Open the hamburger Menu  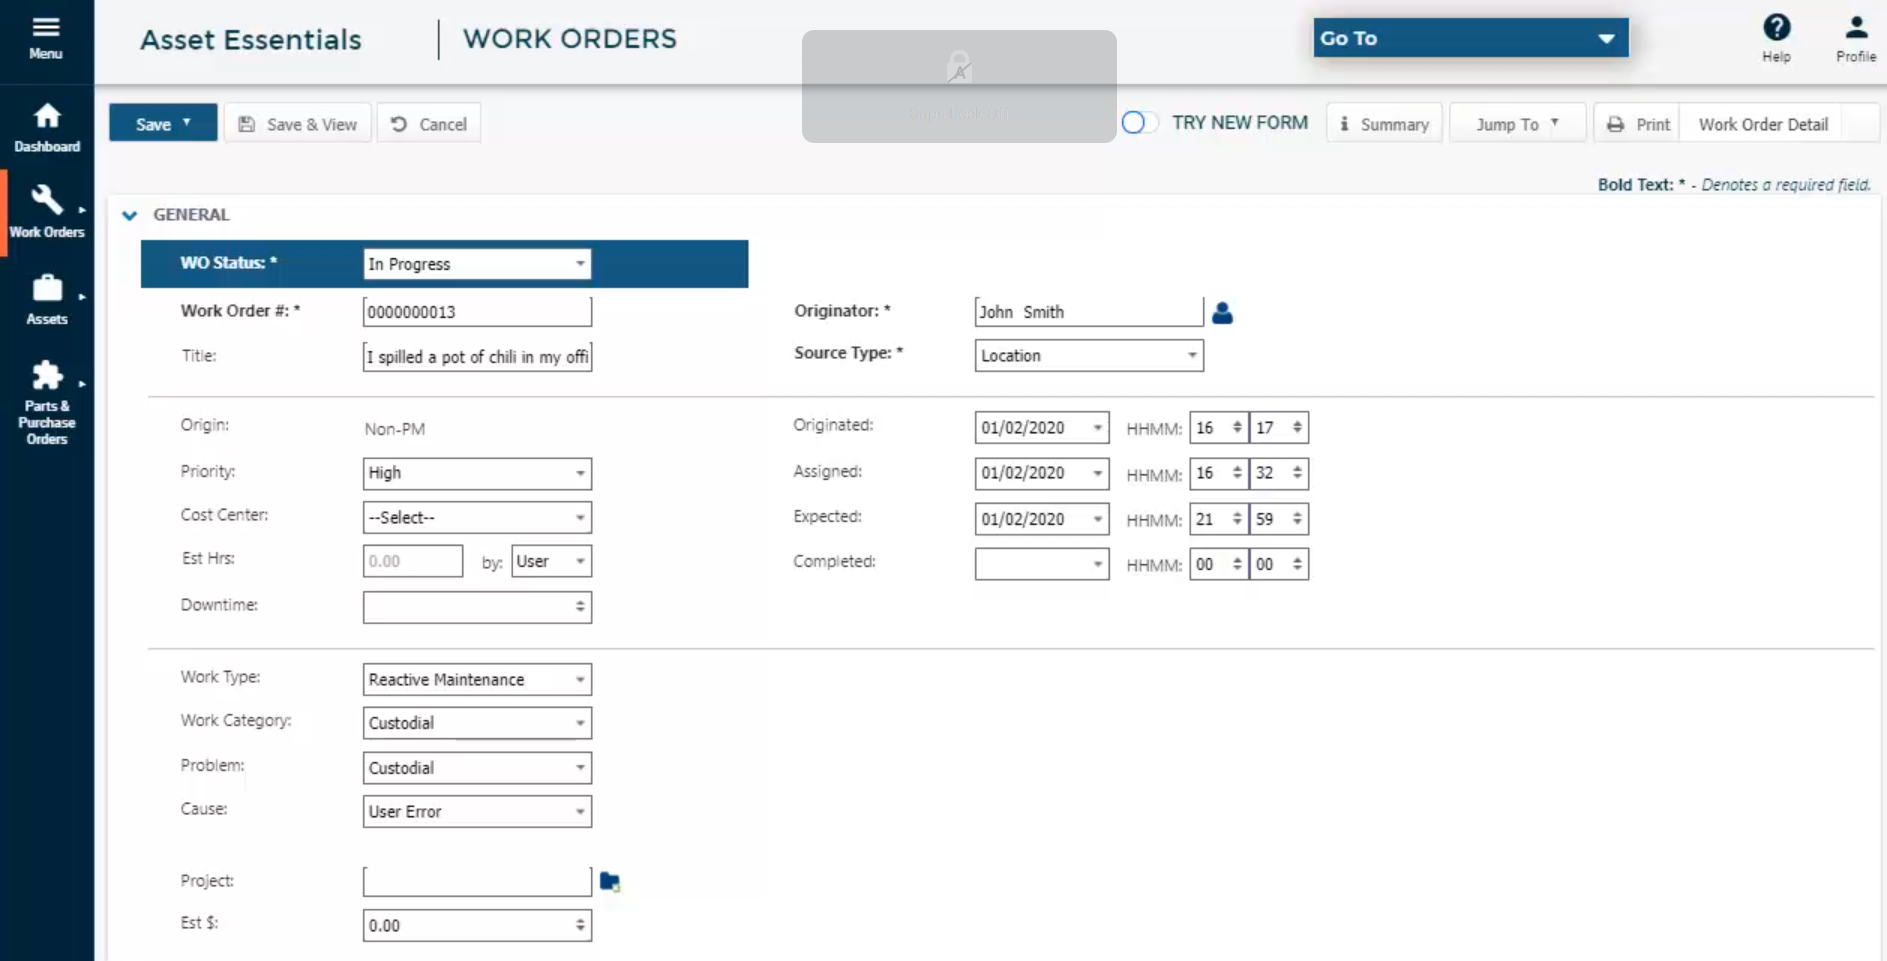(x=45, y=28)
